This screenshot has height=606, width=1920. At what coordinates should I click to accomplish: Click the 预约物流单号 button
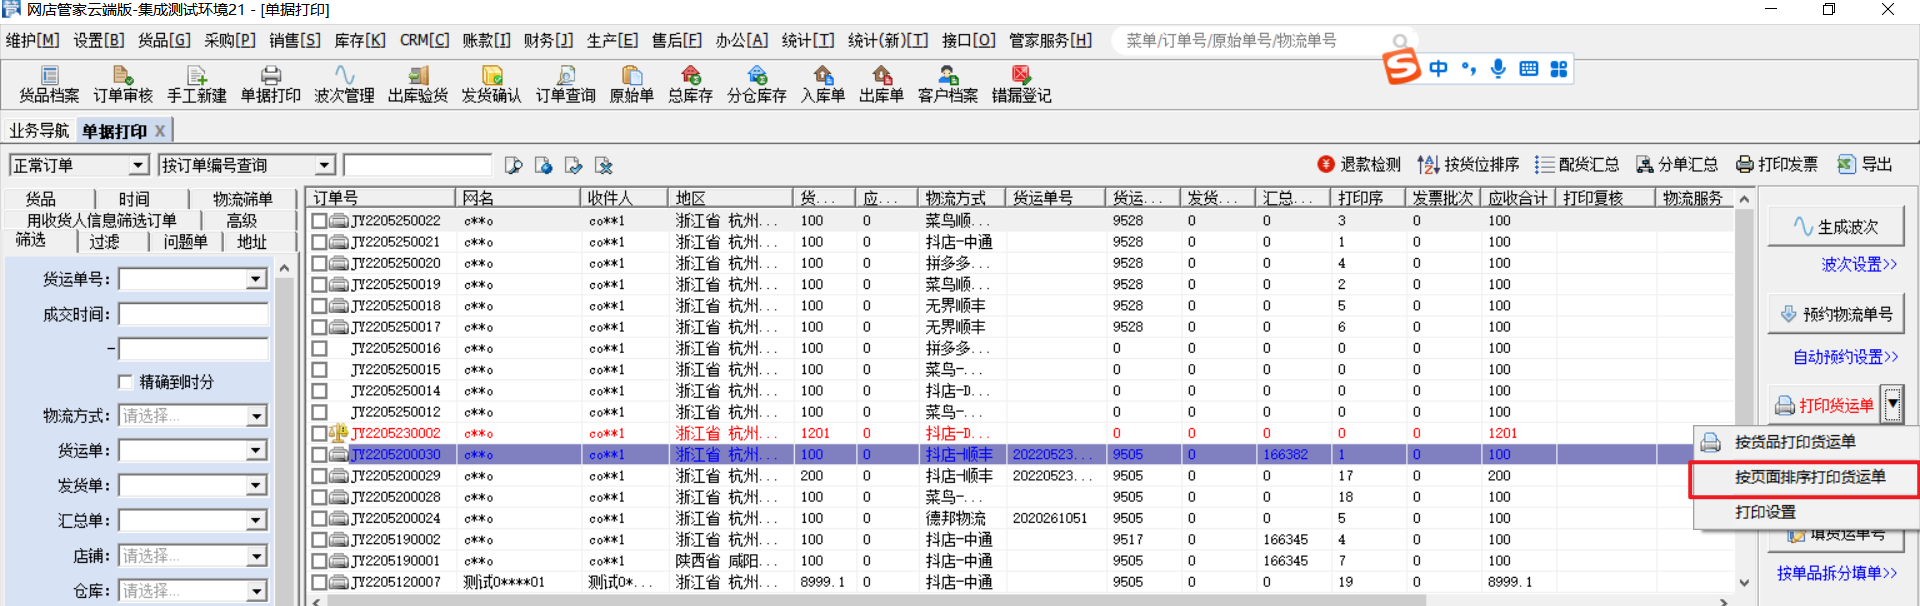[1836, 314]
